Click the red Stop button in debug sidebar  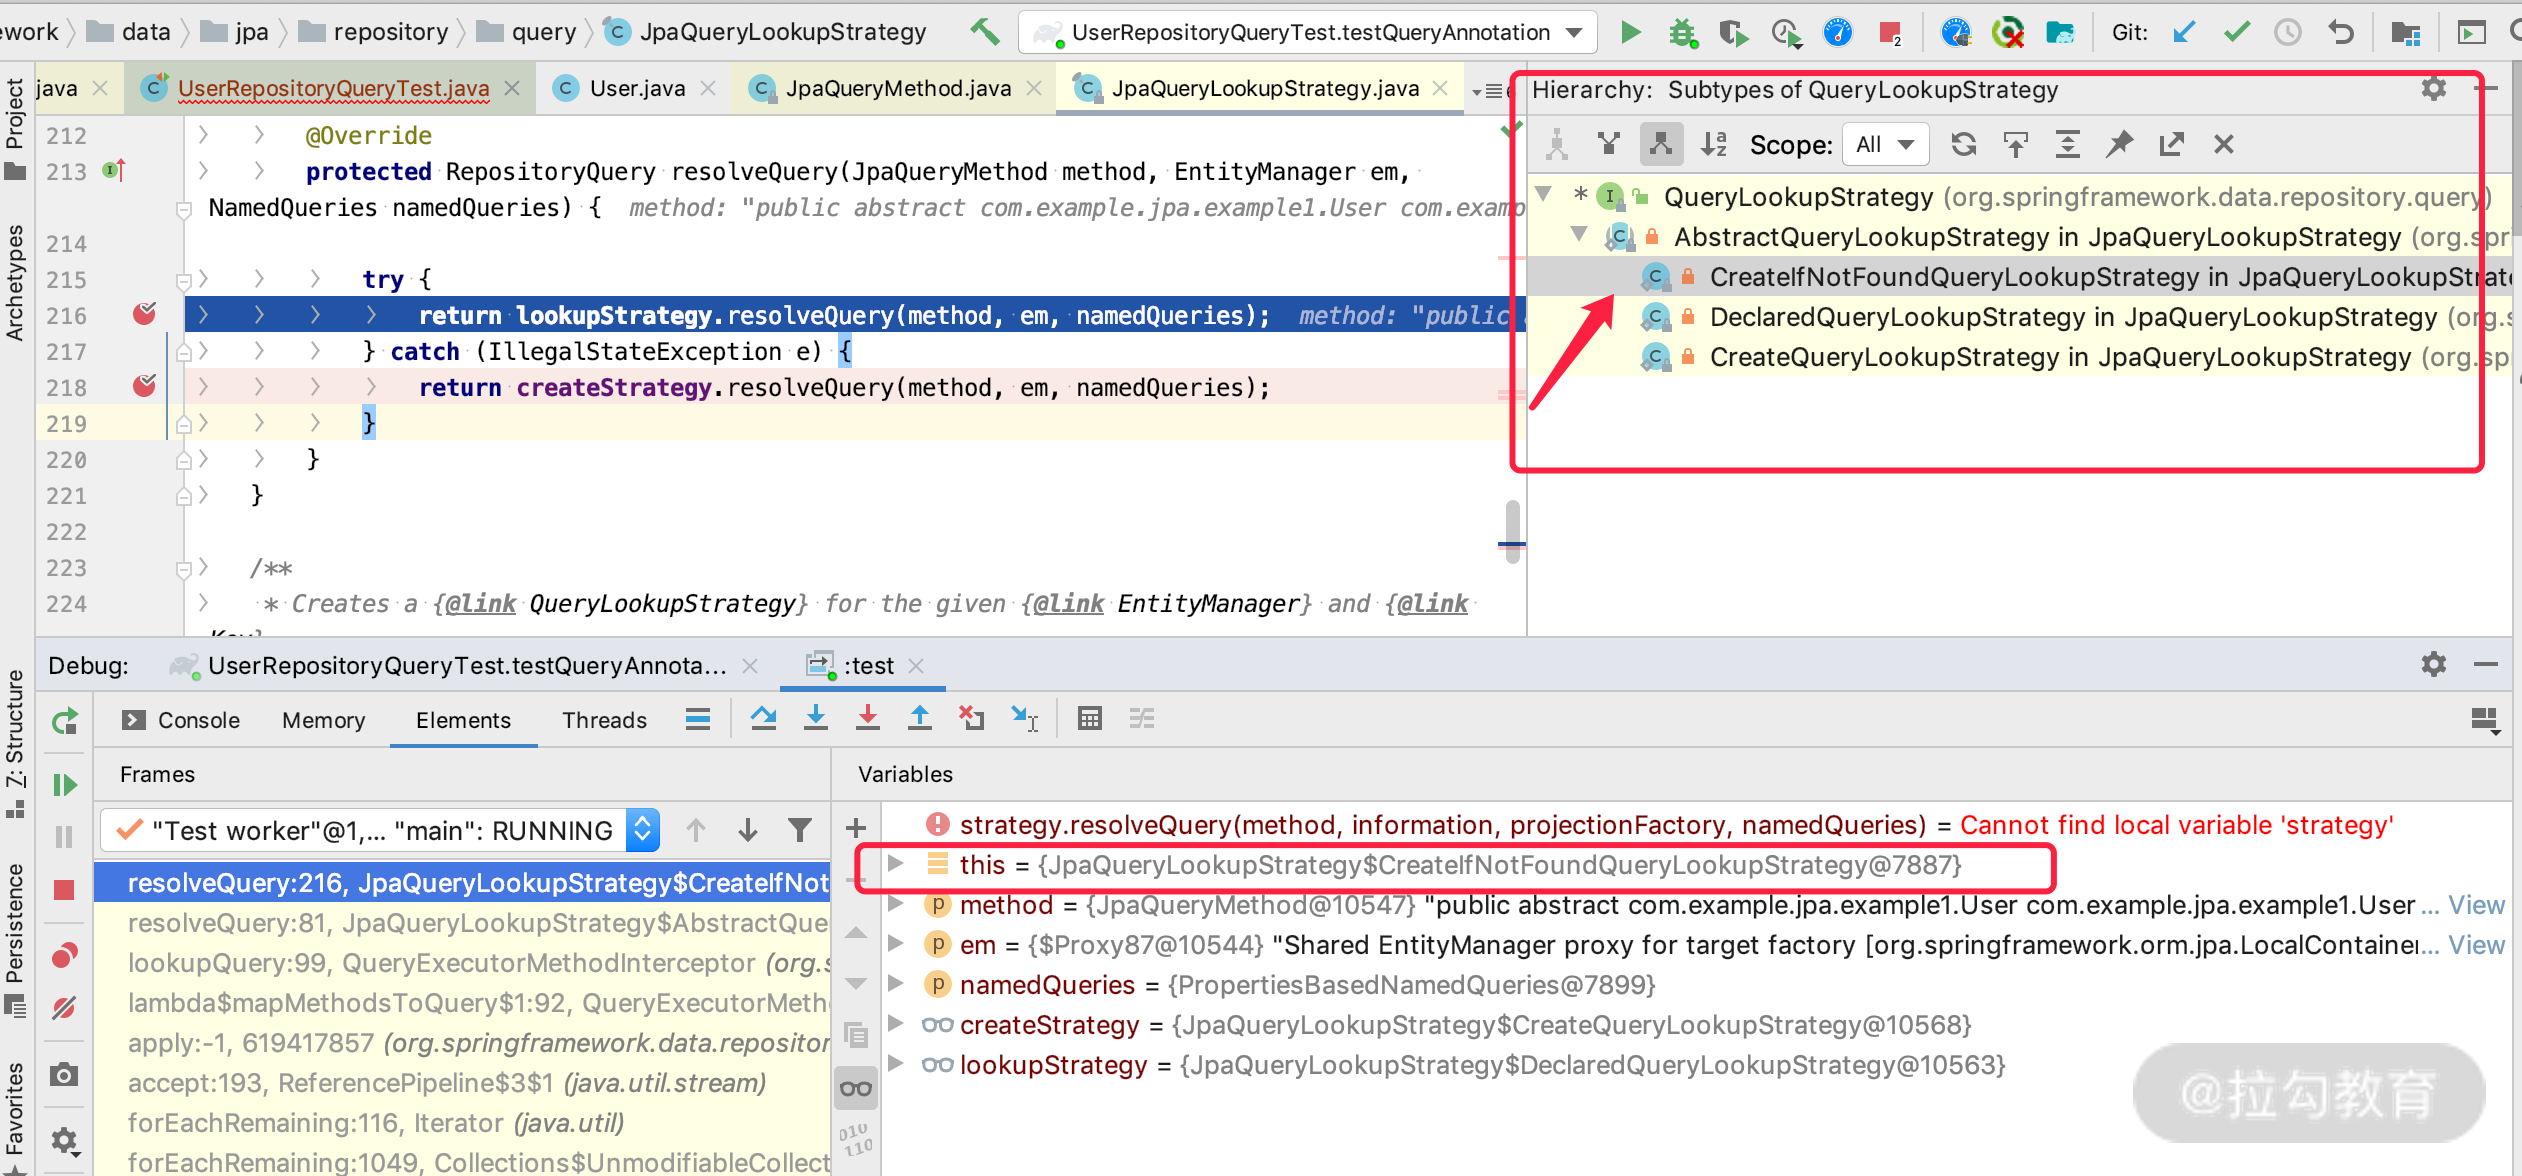(65, 889)
